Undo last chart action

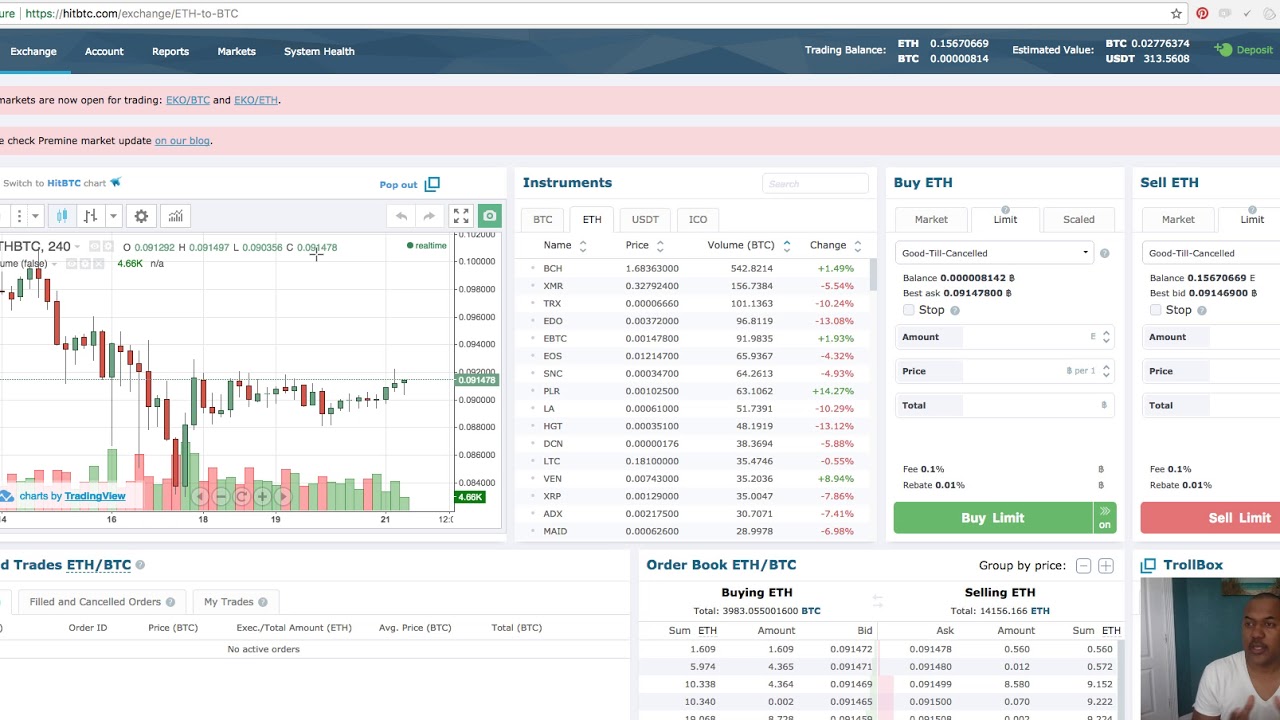(x=401, y=216)
